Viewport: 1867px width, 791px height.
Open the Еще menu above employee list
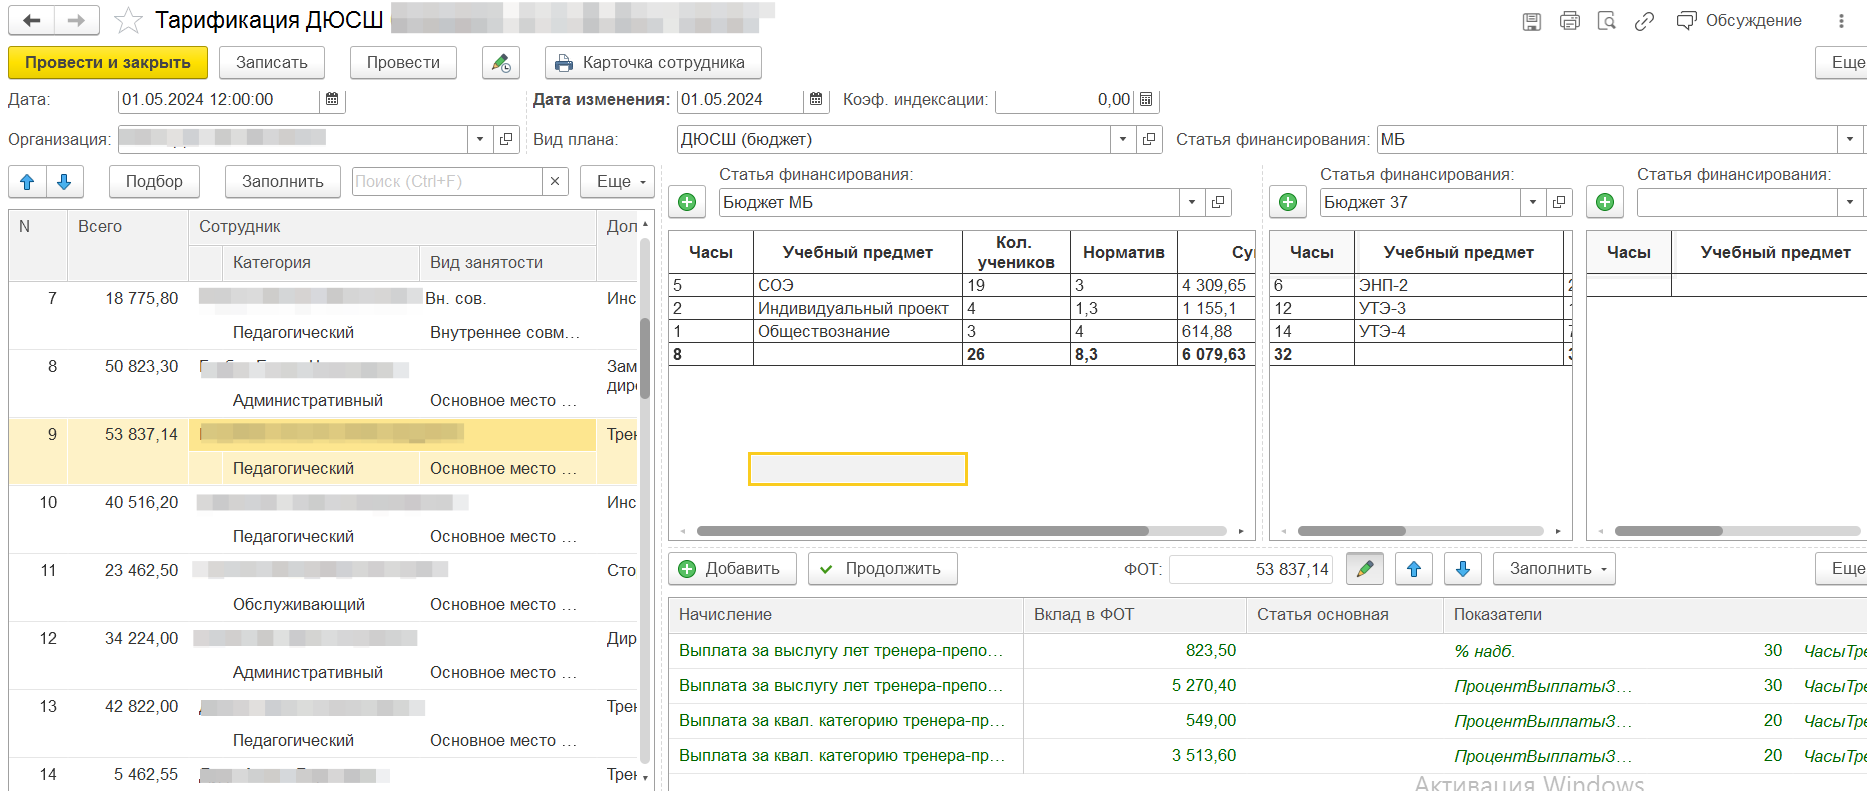click(617, 182)
